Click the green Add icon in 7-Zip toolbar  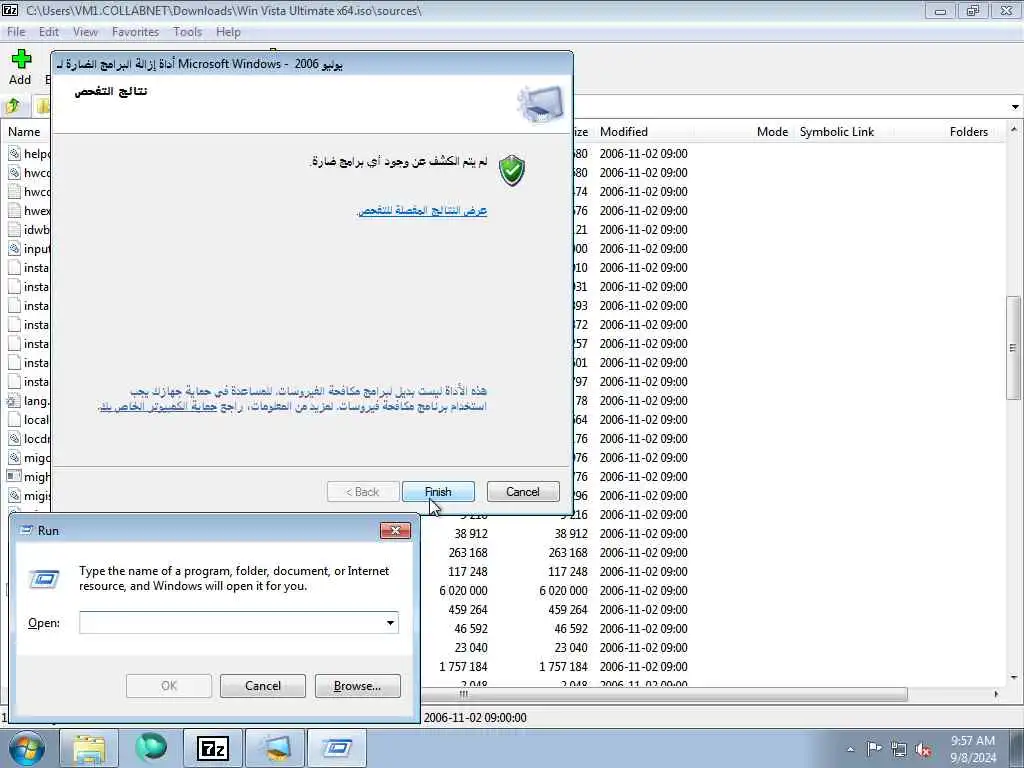[21, 59]
